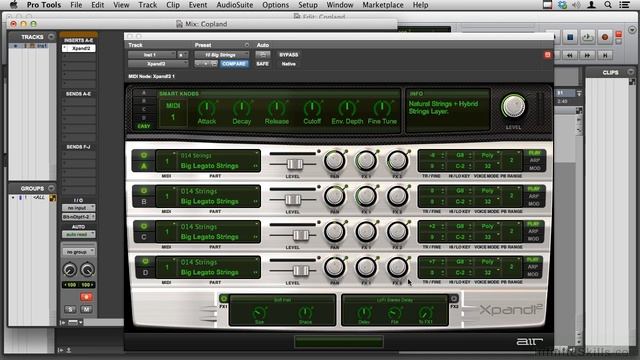Open the Big Strings preset dropdown
The height and width of the screenshot is (360, 640).
click(x=222, y=55)
